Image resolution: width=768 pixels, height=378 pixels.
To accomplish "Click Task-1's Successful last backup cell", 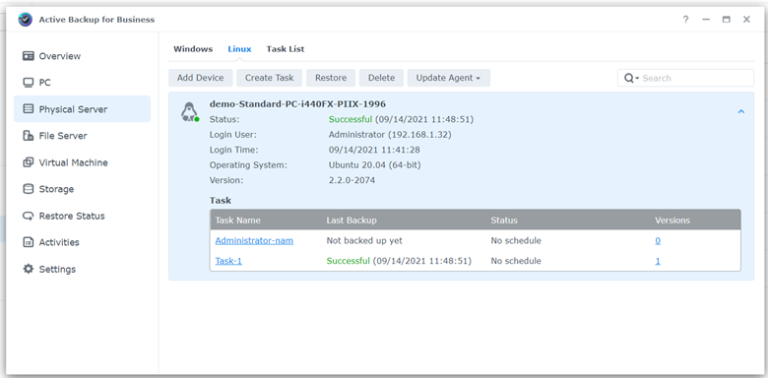I will [x=399, y=261].
